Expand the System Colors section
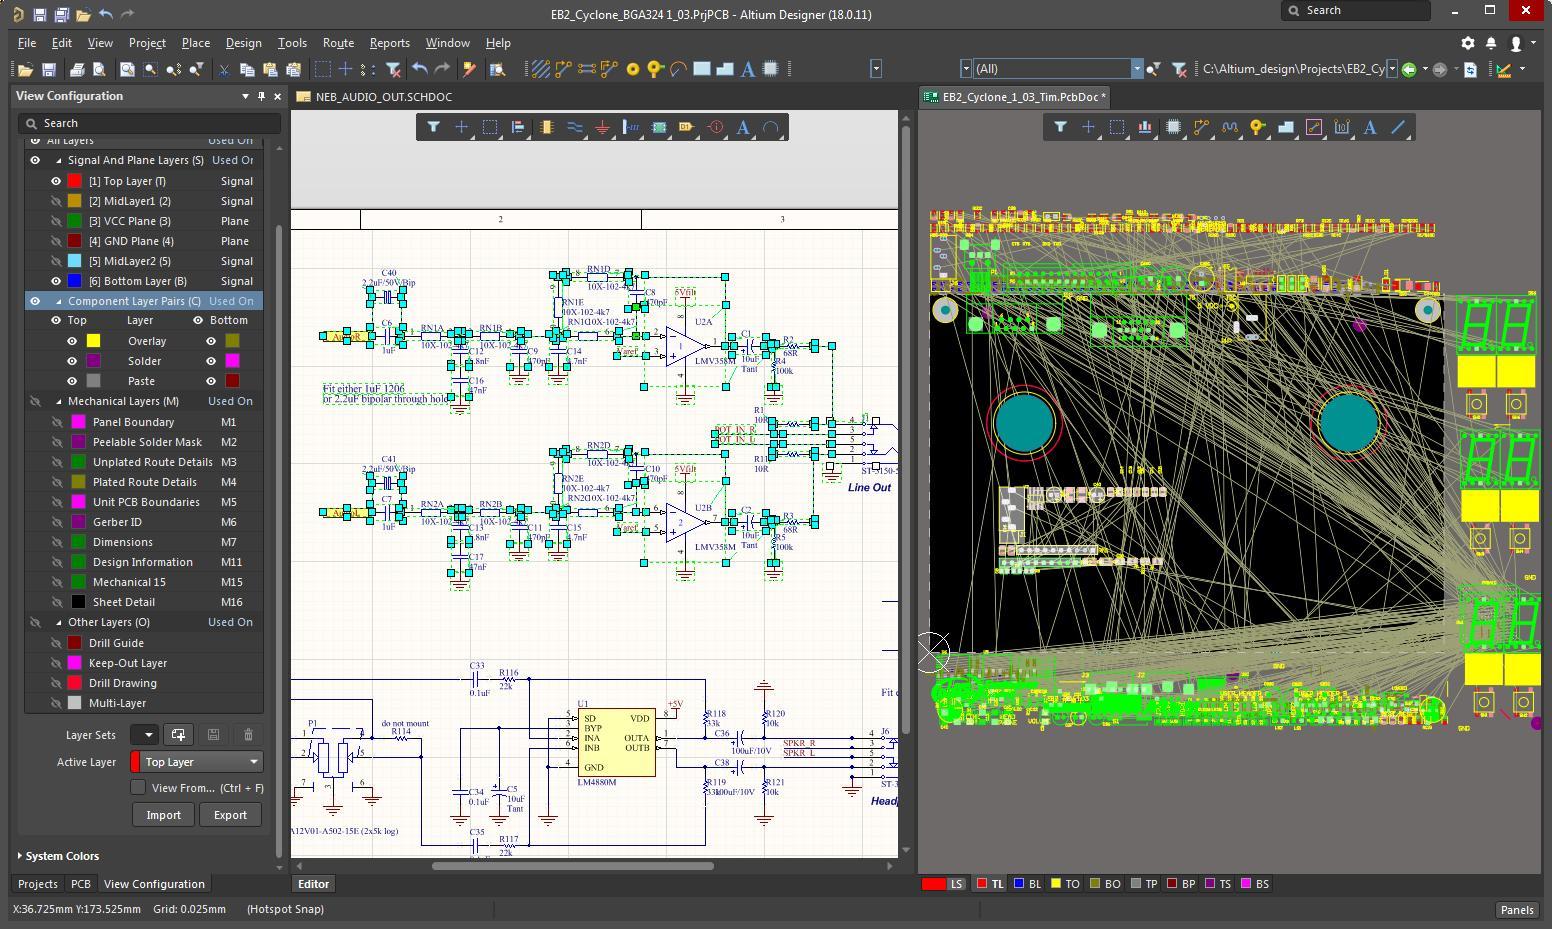The width and height of the screenshot is (1552, 929). 20,856
